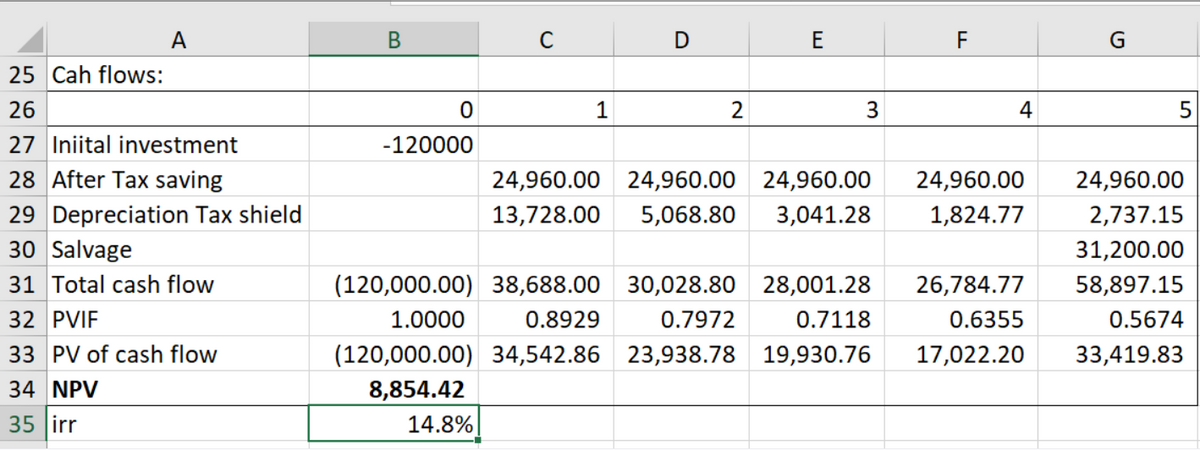This screenshot has height=450, width=1200.
Task: Select column A header
Action: click(178, 40)
